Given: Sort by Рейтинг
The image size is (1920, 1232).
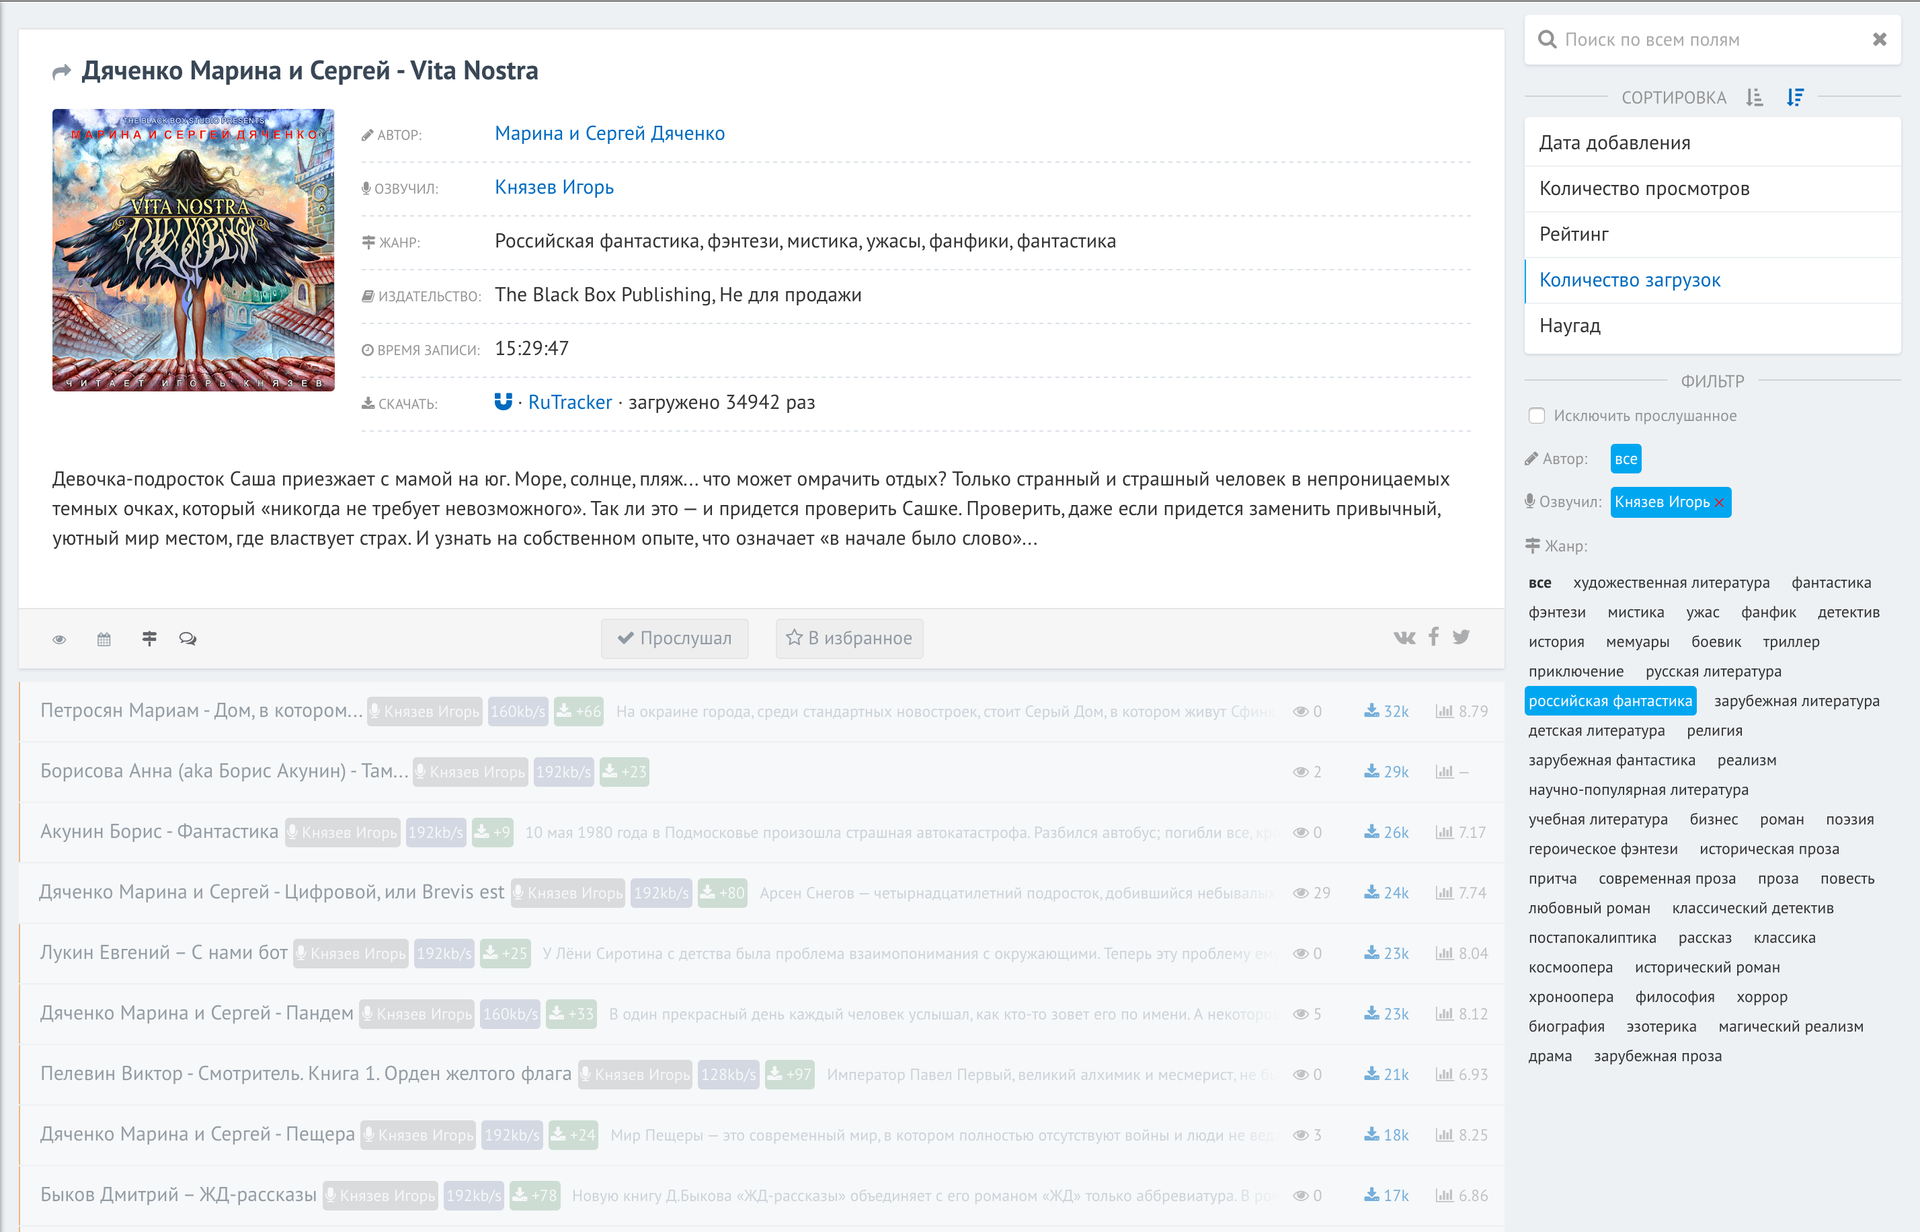Looking at the screenshot, I should pos(1712,234).
